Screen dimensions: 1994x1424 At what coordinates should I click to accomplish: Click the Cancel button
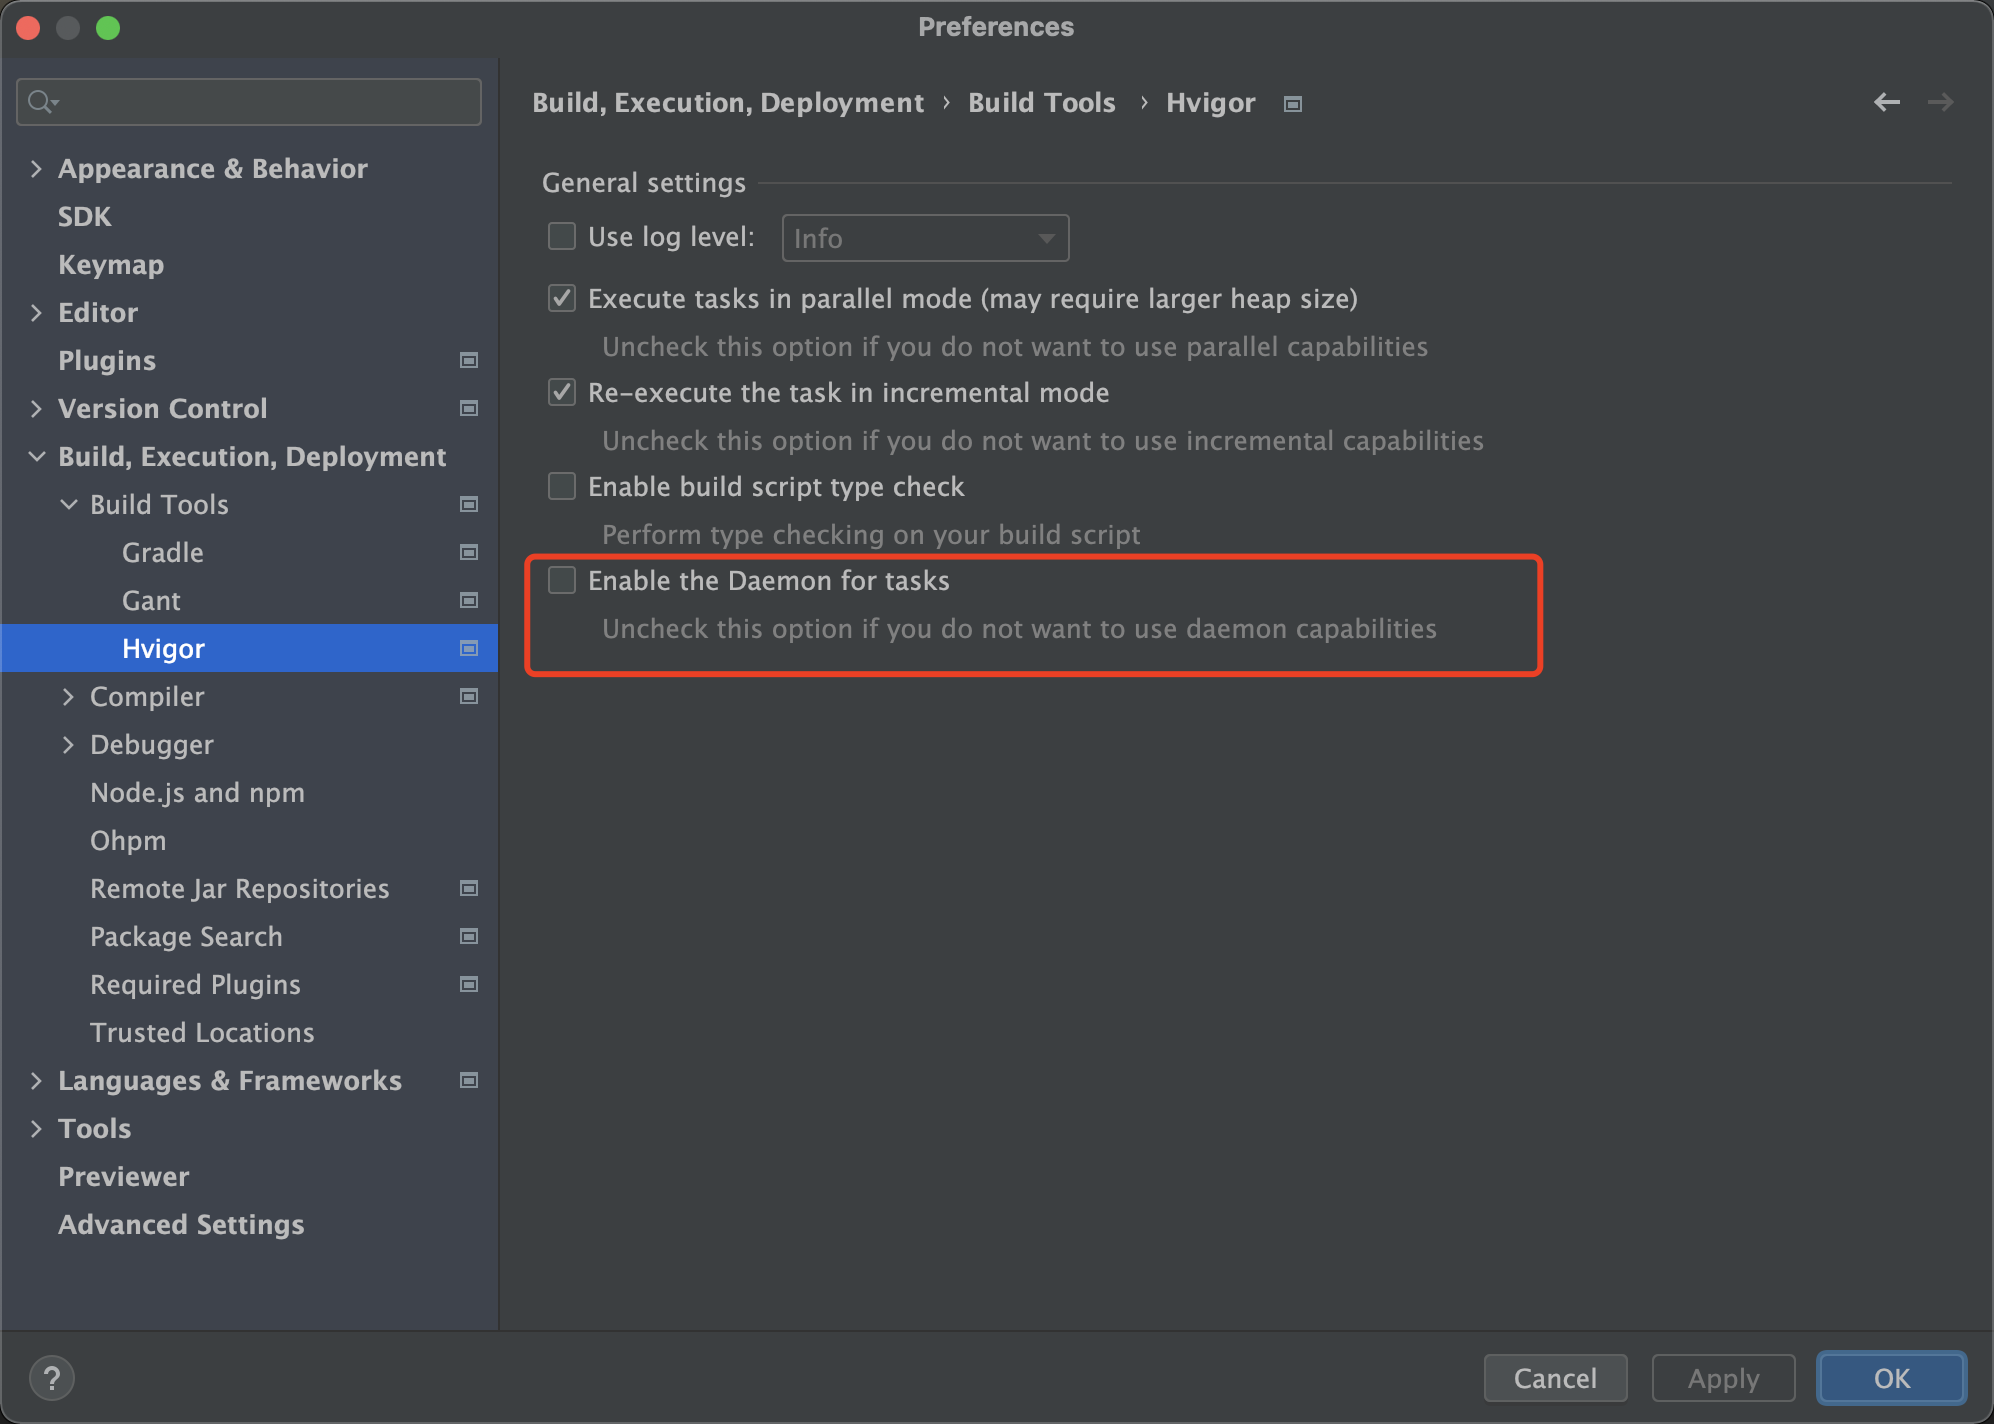pos(1555,1378)
